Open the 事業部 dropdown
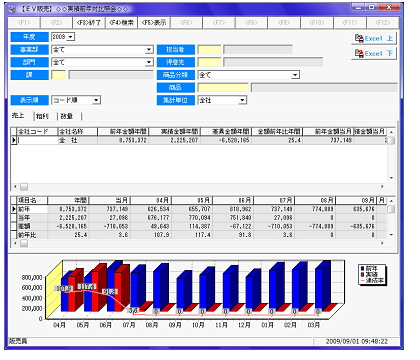Screen dimensions: 420x360 [149, 50]
